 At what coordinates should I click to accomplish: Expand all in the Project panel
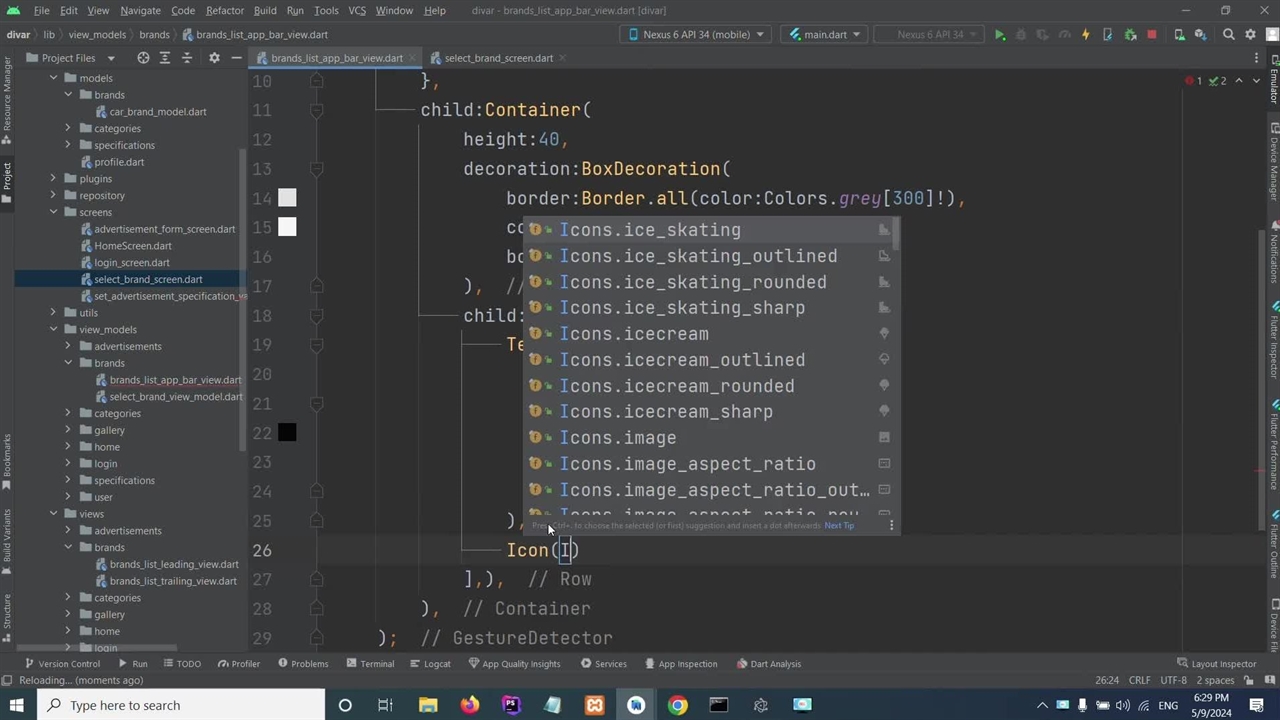coord(165,58)
